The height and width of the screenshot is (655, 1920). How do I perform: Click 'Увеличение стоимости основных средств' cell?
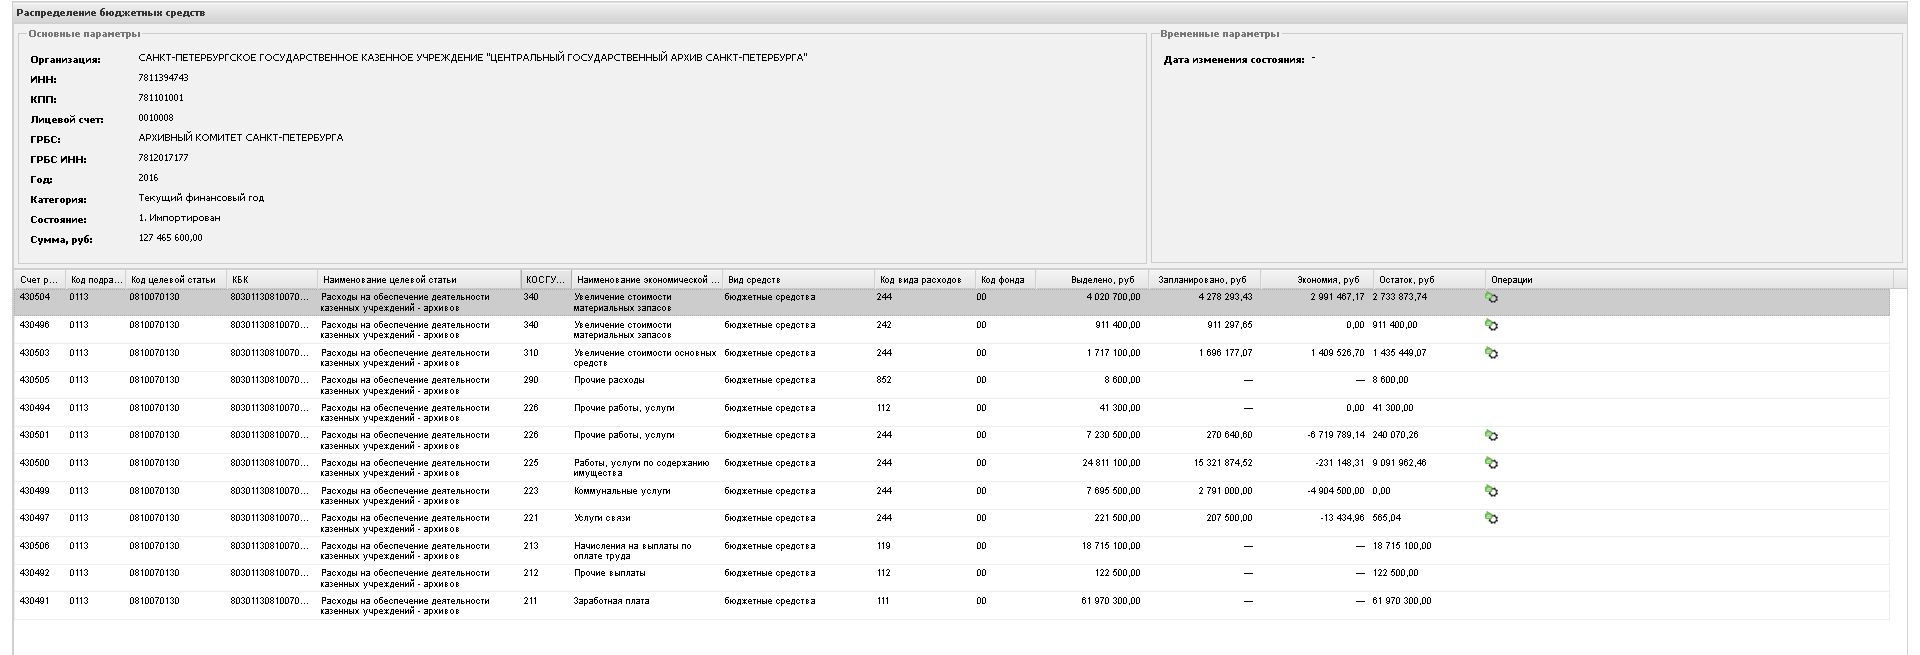tap(645, 358)
